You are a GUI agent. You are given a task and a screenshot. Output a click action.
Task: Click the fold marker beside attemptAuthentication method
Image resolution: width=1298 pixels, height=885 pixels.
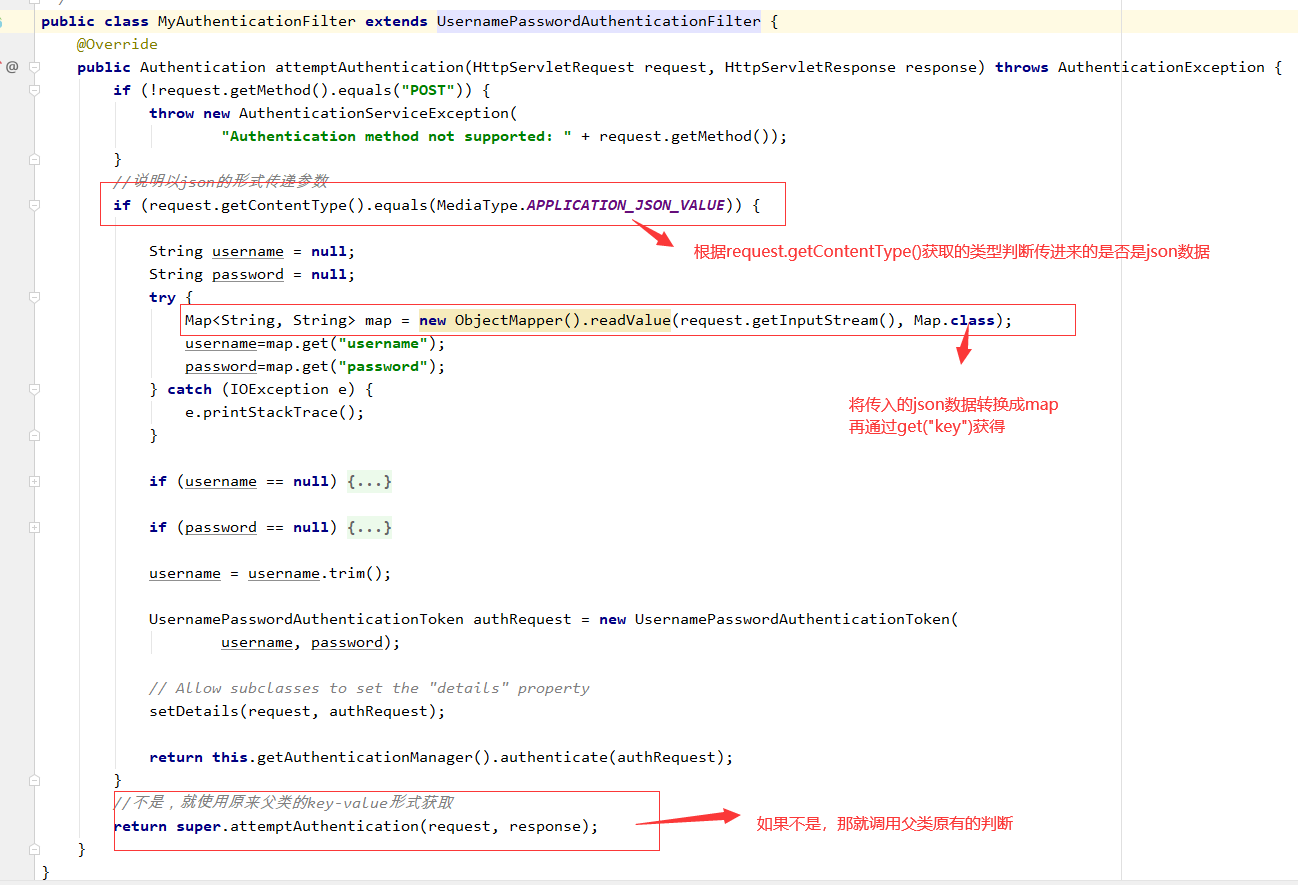tap(32, 66)
